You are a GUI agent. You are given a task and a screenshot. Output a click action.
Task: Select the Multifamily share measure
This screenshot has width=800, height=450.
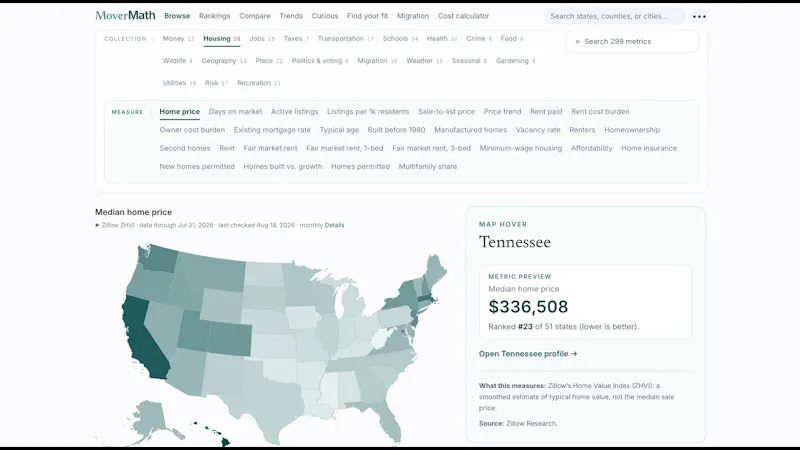428,167
